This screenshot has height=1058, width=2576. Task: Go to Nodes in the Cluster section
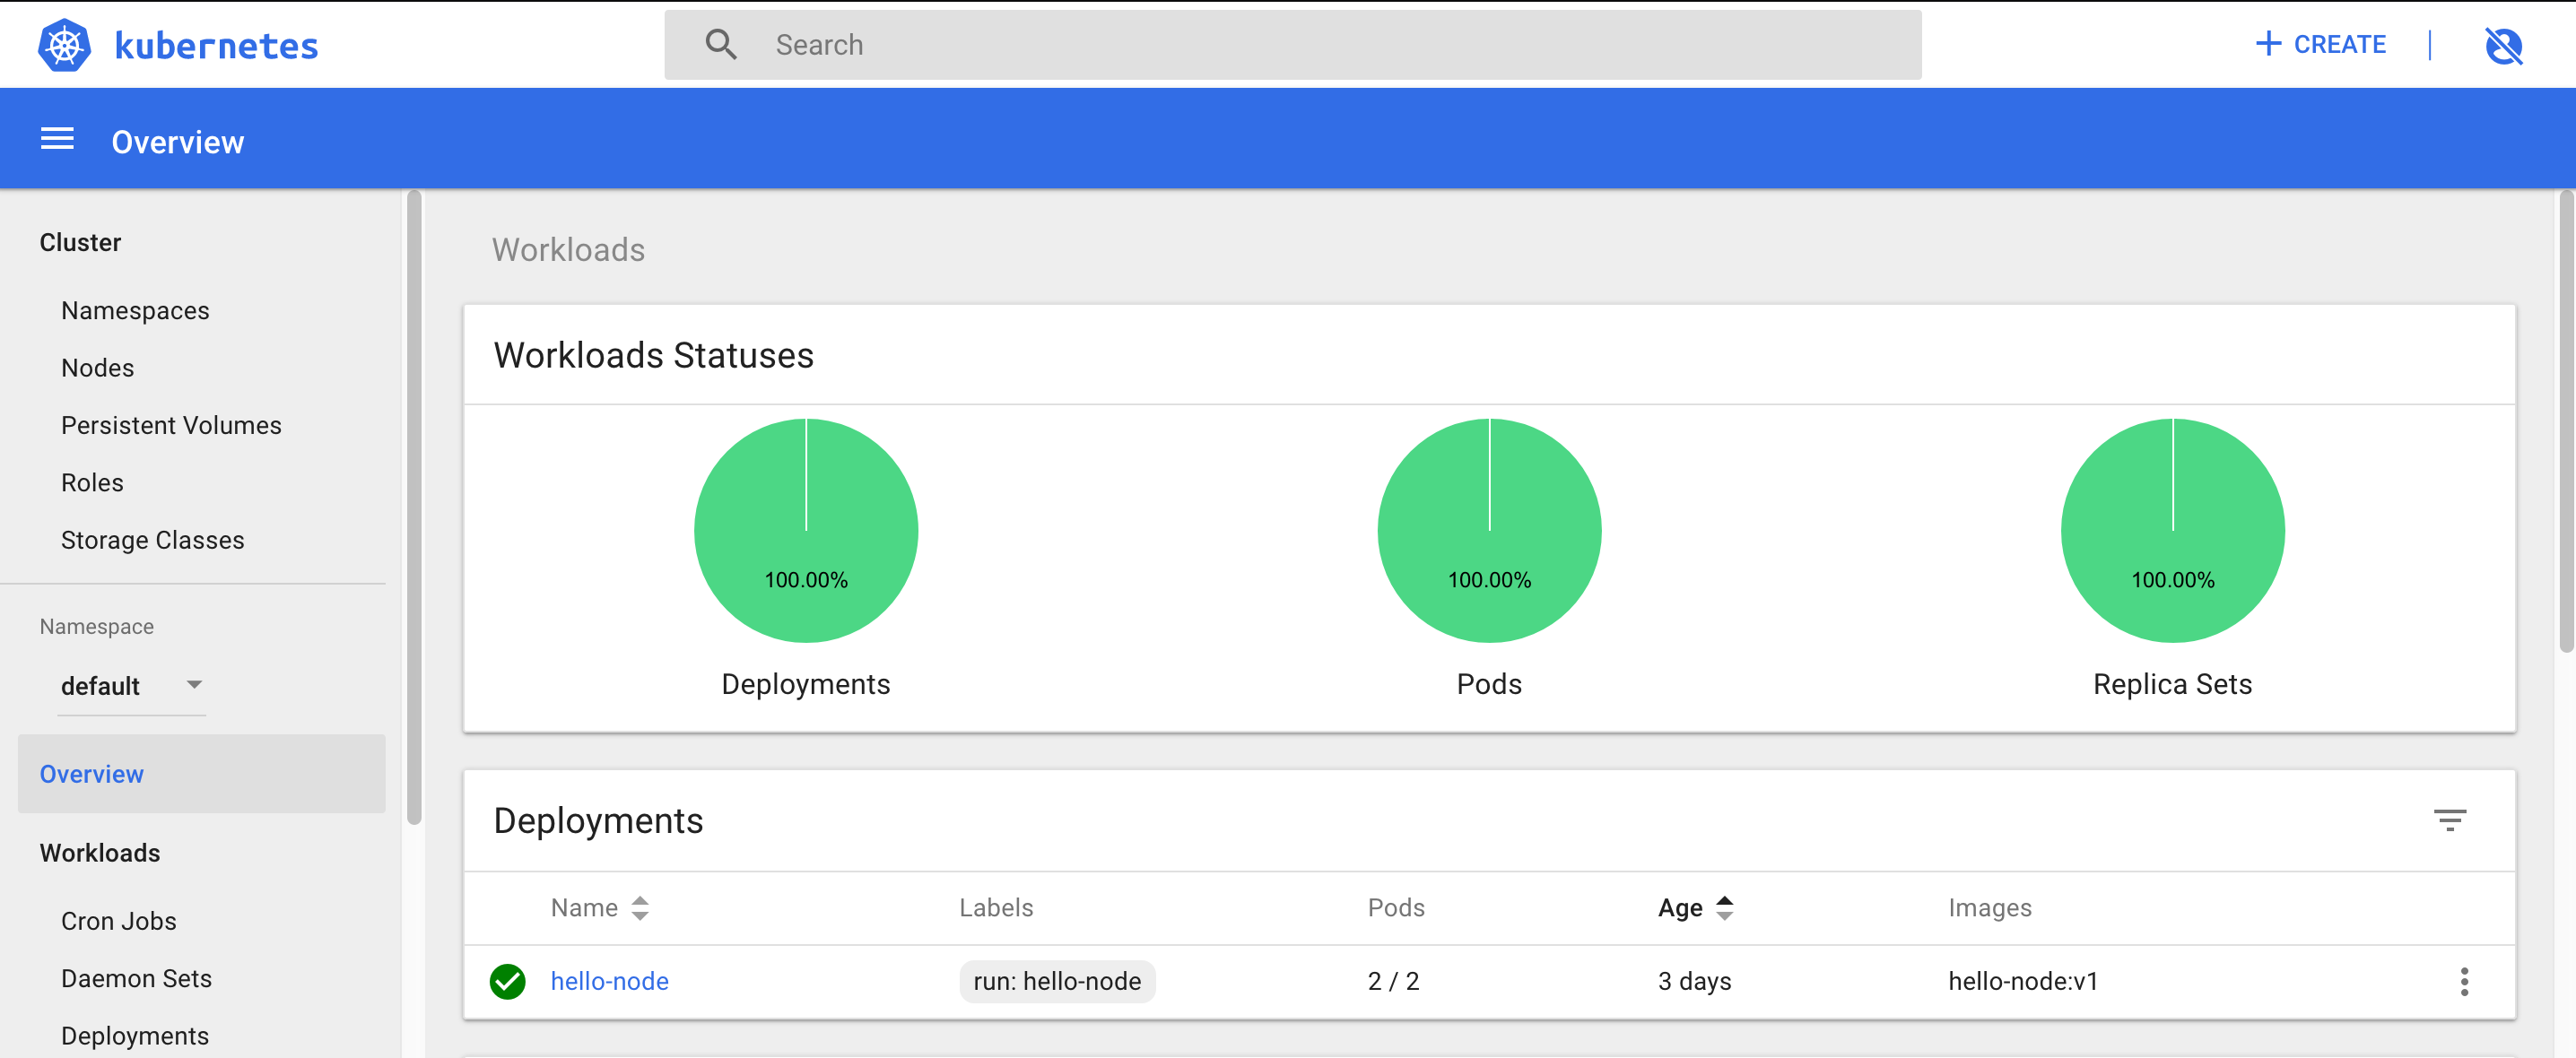(x=97, y=368)
